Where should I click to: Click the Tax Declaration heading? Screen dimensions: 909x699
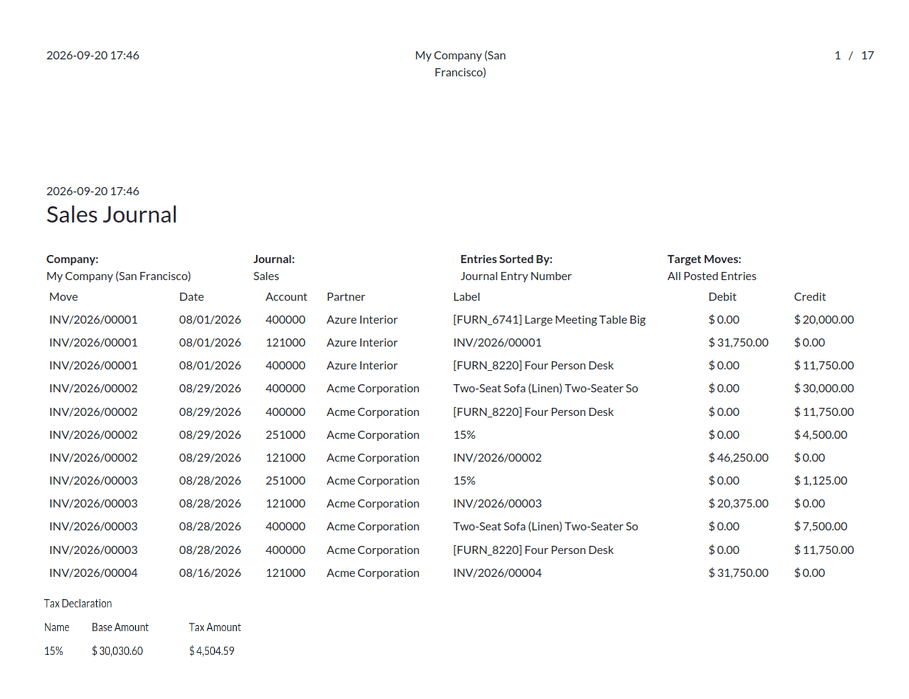coord(78,603)
